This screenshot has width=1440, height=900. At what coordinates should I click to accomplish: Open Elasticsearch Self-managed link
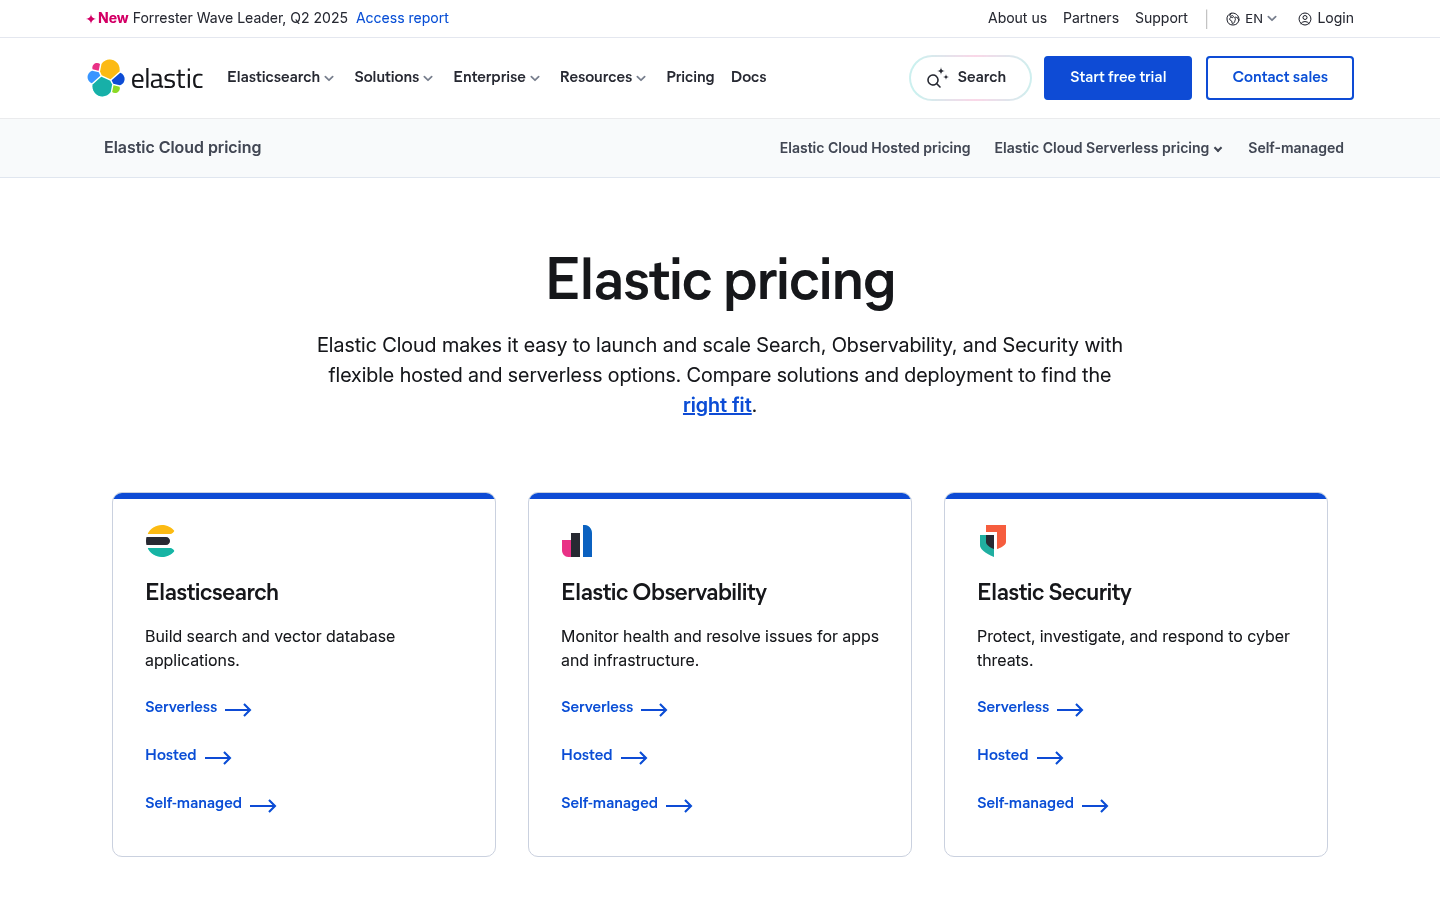(x=194, y=803)
